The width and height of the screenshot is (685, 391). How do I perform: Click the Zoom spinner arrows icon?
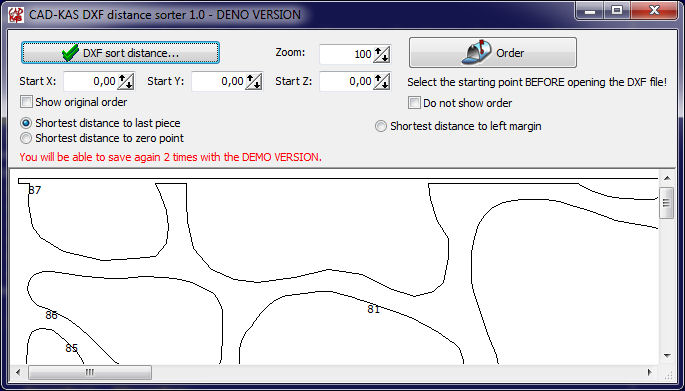(382, 54)
